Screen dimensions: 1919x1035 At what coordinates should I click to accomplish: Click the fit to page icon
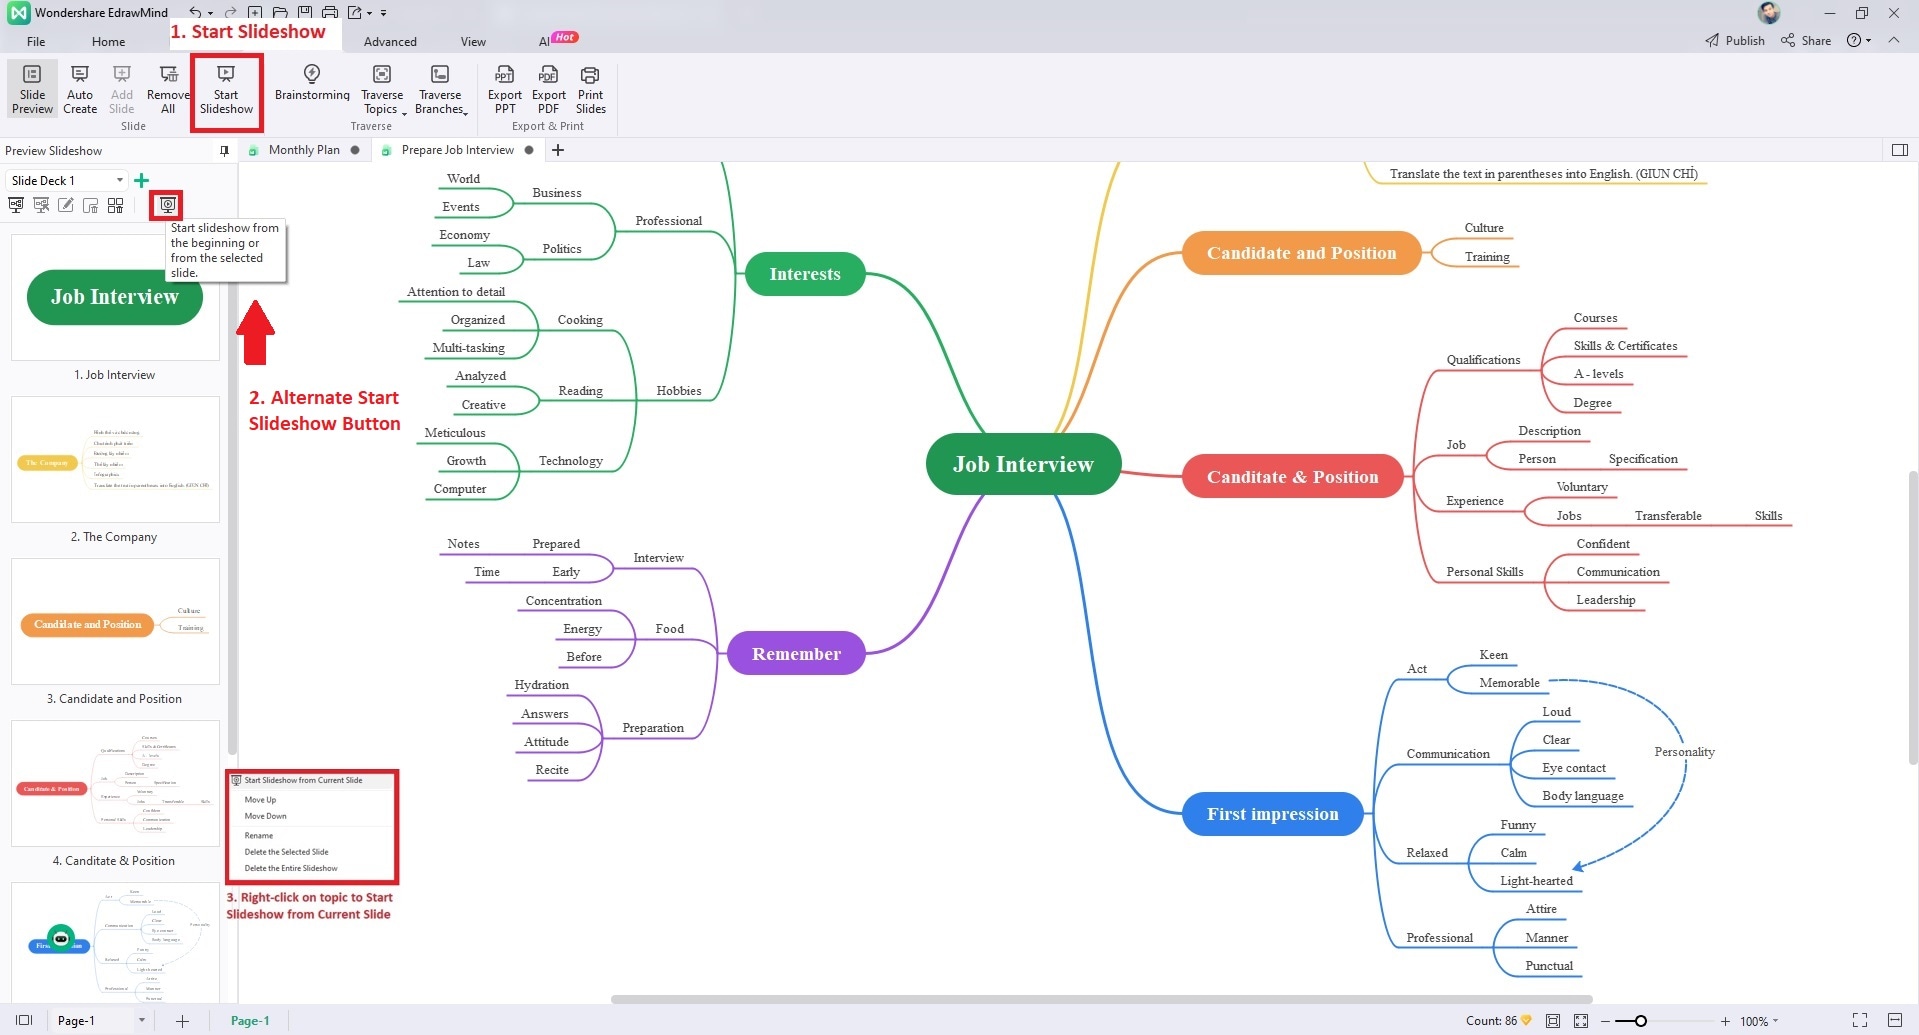pyautogui.click(x=1553, y=1020)
